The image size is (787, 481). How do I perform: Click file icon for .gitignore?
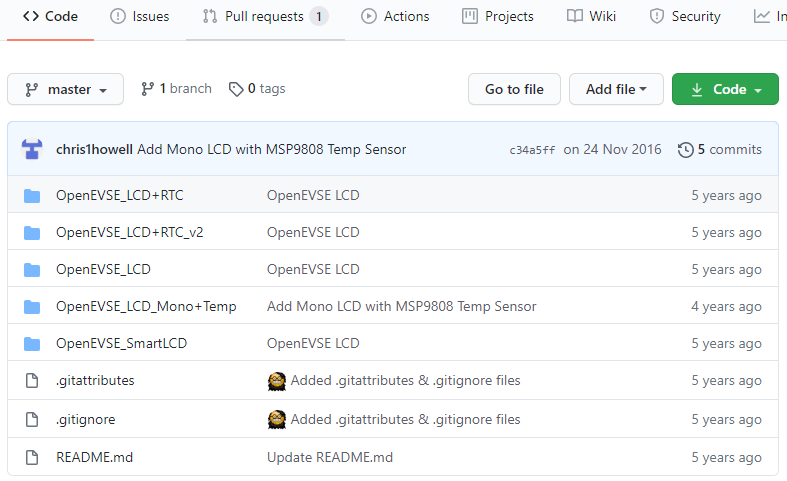(32, 419)
